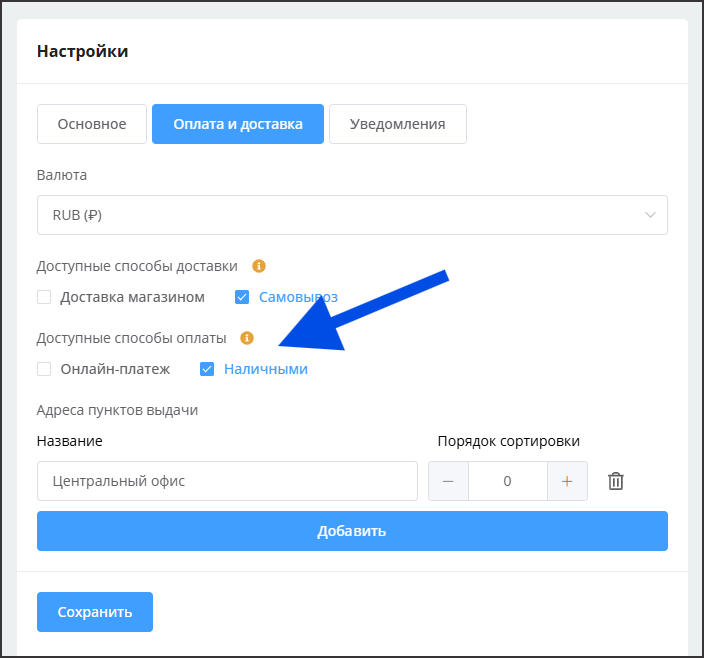This screenshot has height=658, width=704.
Task: Save settings with the Сохранить button
Action: pyautogui.click(x=95, y=612)
